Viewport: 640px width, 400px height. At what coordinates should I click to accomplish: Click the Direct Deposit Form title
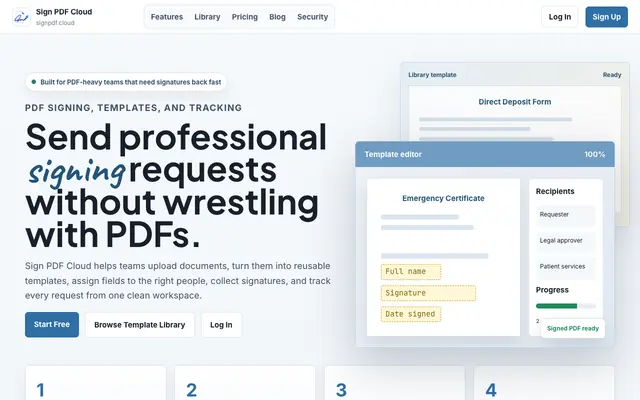click(x=514, y=102)
